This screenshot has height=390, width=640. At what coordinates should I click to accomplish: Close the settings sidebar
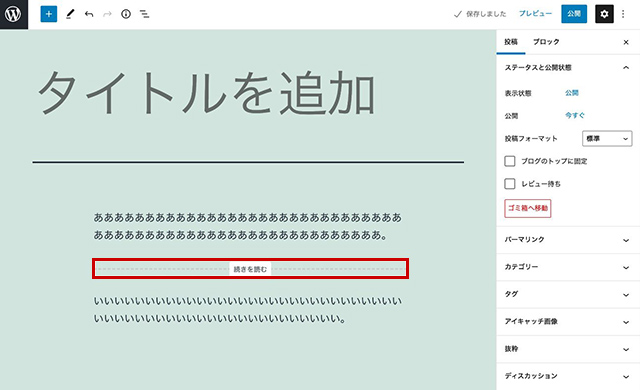[x=626, y=42]
